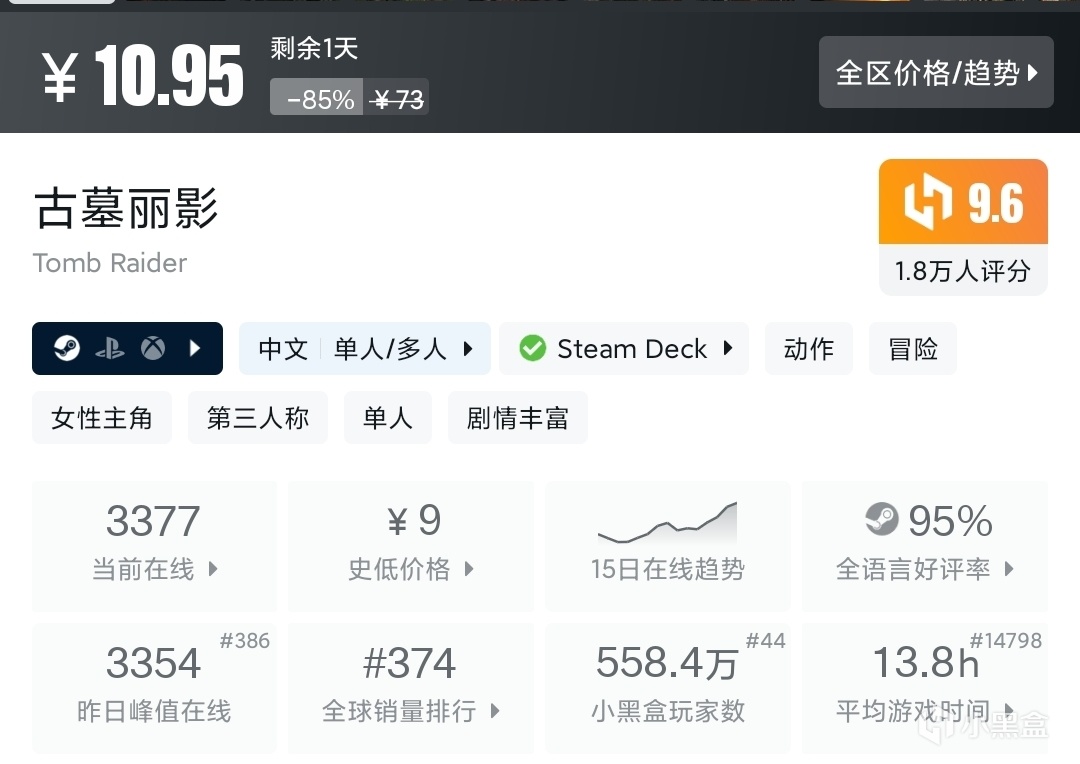Click the PlayStation platform icon
This screenshot has height=764, width=1080.
pyautogui.click(x=110, y=348)
